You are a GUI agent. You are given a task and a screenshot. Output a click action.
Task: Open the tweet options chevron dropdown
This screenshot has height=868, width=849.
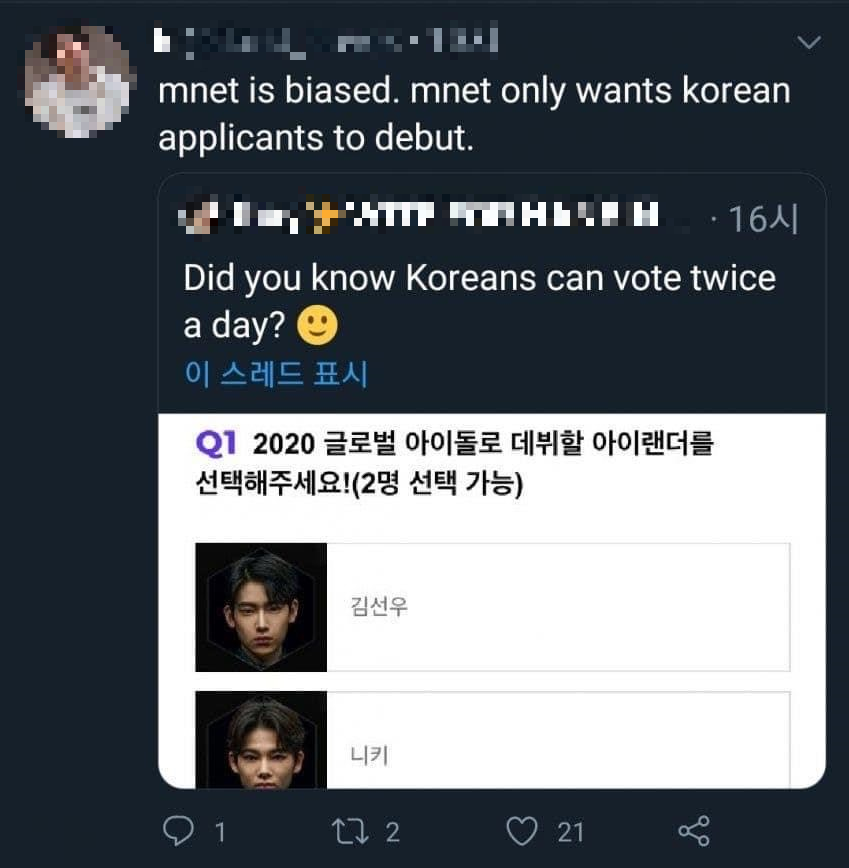tap(807, 42)
